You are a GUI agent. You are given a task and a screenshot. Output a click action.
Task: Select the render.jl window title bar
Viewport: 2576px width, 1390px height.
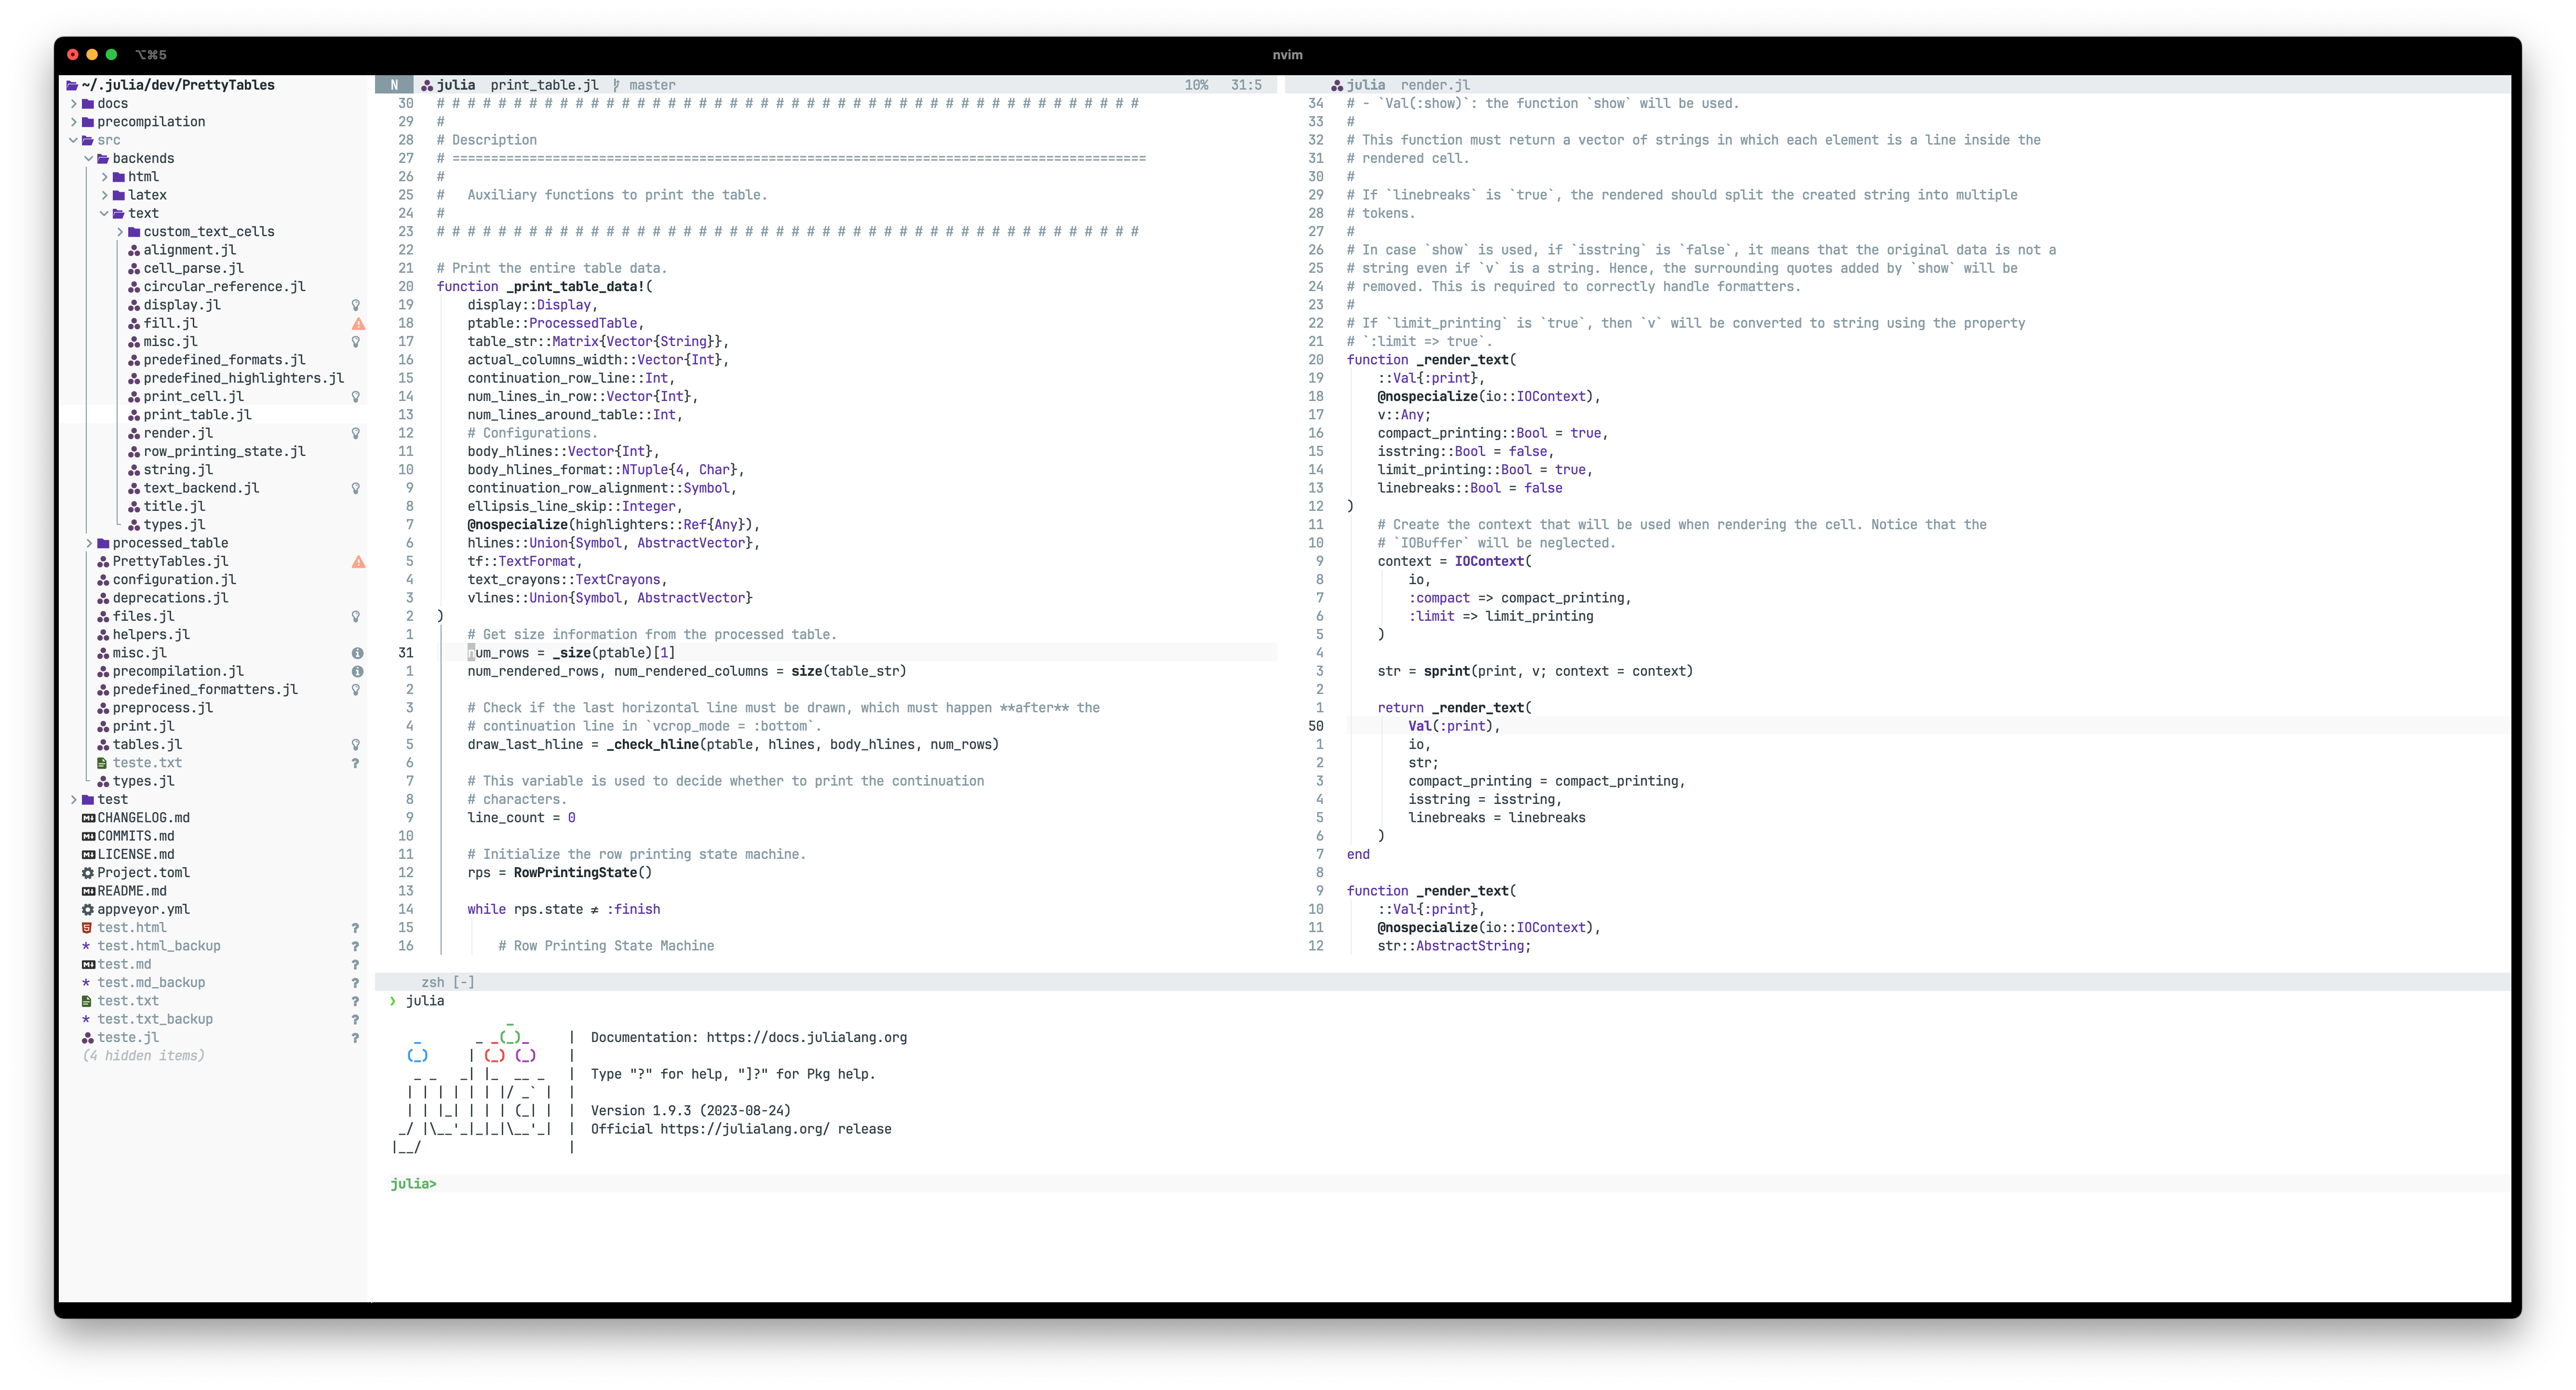tap(1435, 85)
